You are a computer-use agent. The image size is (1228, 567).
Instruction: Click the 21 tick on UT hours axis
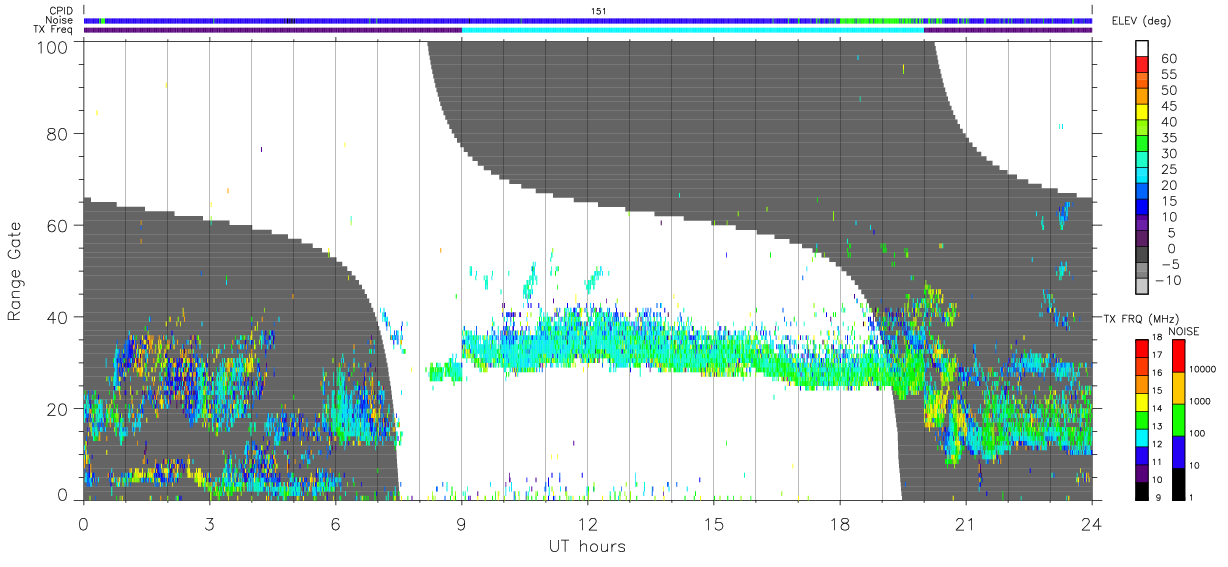(x=966, y=523)
